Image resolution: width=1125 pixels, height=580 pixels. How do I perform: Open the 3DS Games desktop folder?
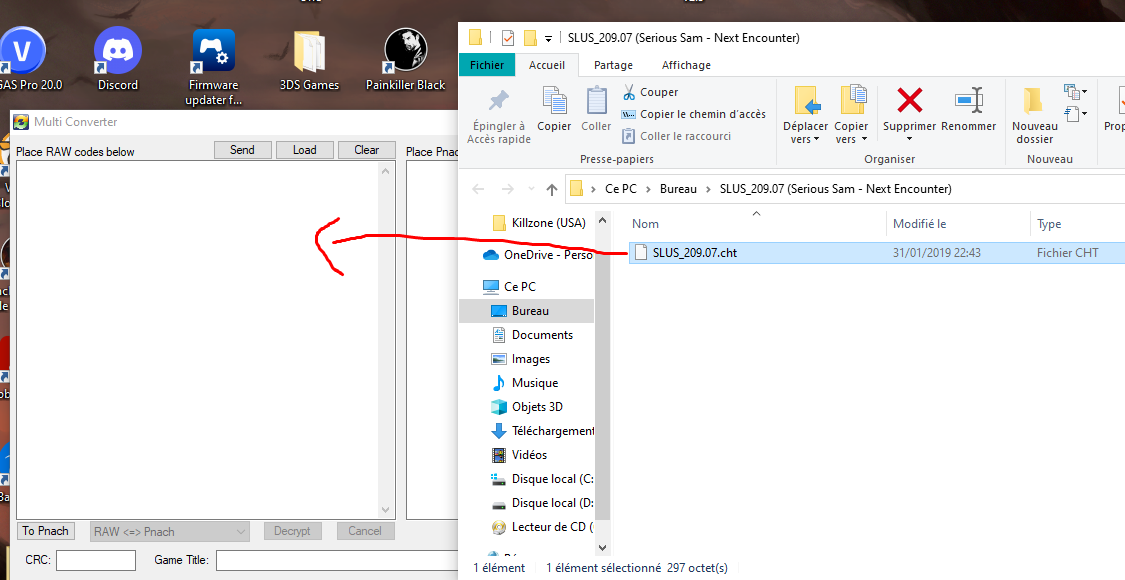(309, 60)
